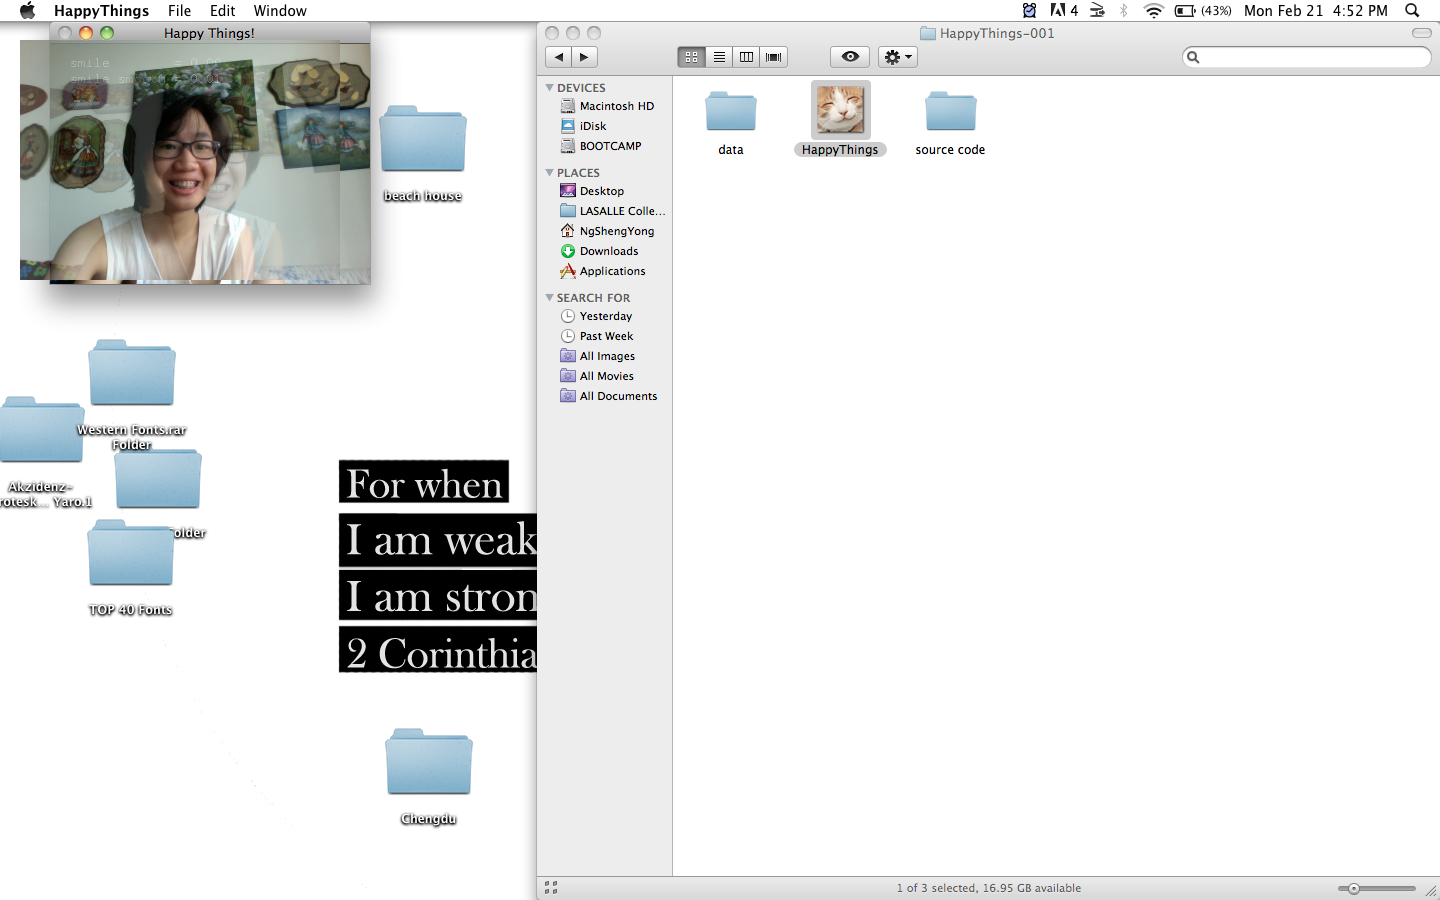Open the source code folder
Screen dimensions: 1440x900
point(950,112)
